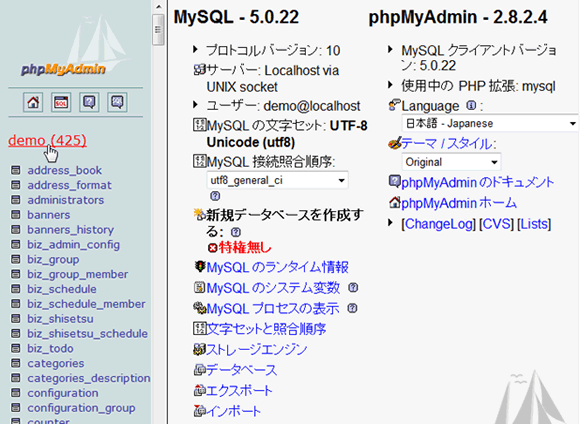580x424 pixels.
Task: Click help icon beside MySQL プロセスの表示
Action: [x=353, y=308]
